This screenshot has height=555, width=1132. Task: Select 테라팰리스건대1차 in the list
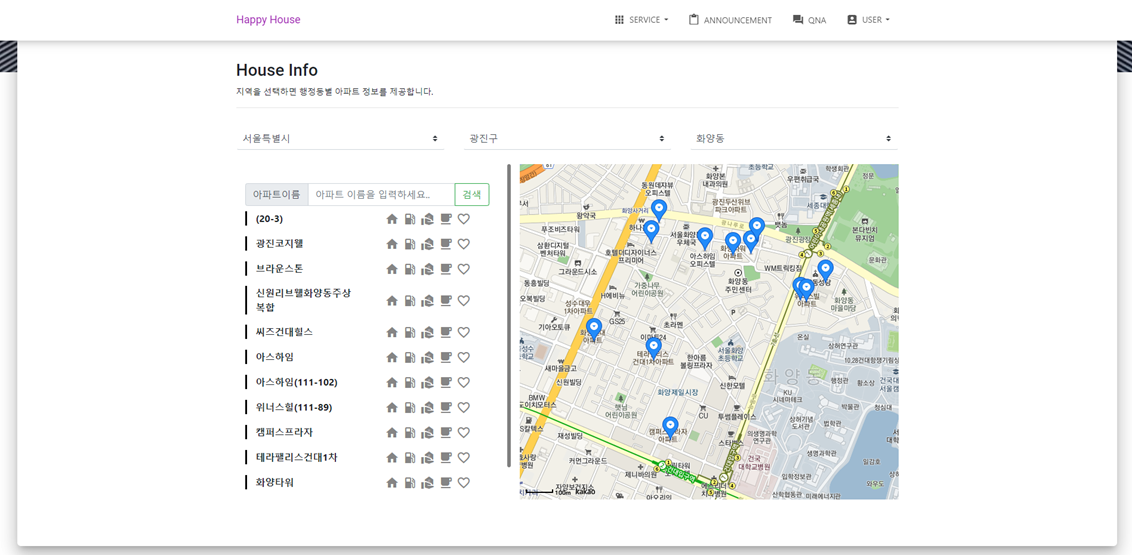pos(297,458)
